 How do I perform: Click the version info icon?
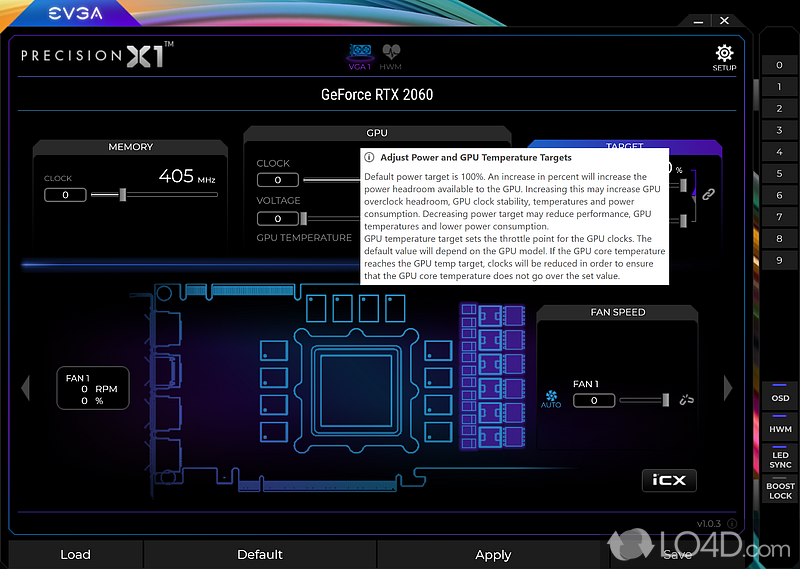tap(732, 524)
